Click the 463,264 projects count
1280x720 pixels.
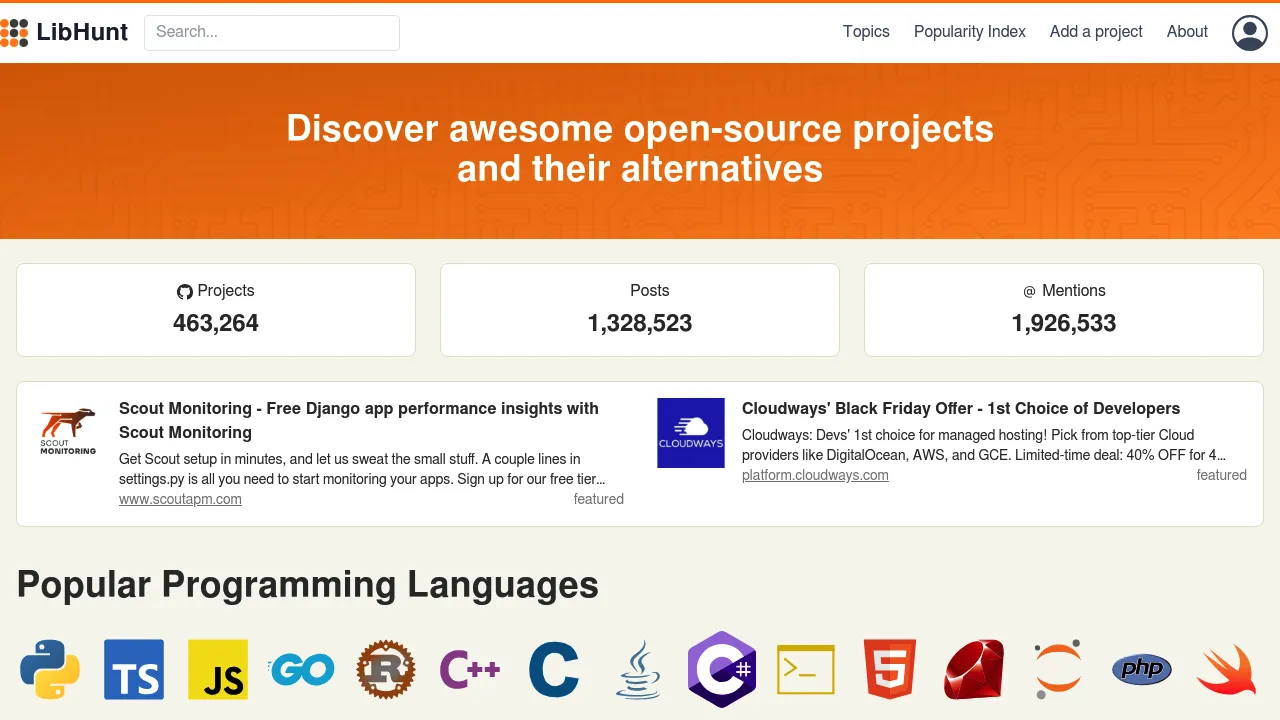(x=216, y=323)
